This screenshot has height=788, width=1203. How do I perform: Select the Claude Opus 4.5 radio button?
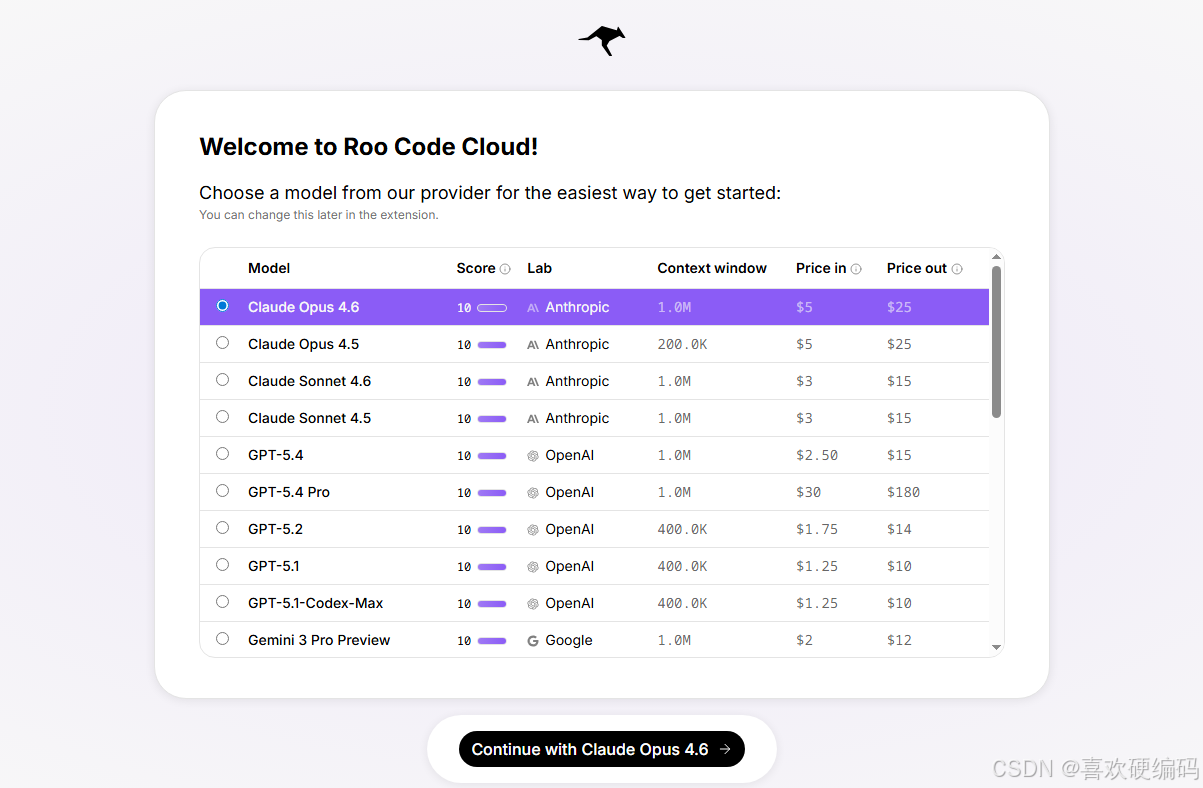coord(222,343)
